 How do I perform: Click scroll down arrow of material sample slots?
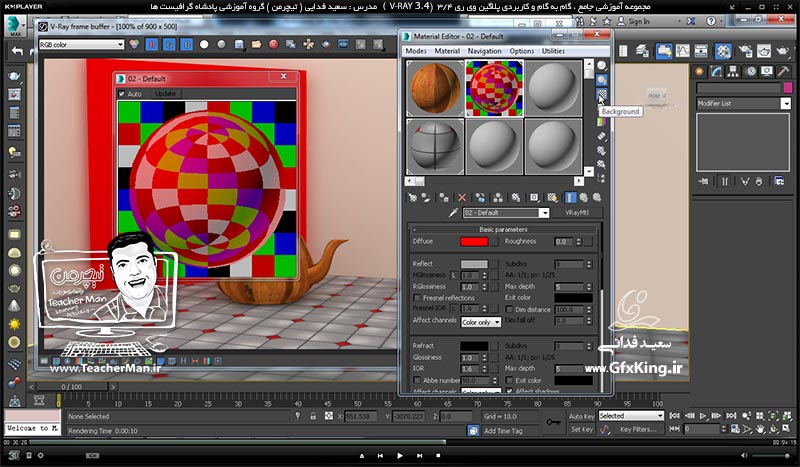point(589,171)
